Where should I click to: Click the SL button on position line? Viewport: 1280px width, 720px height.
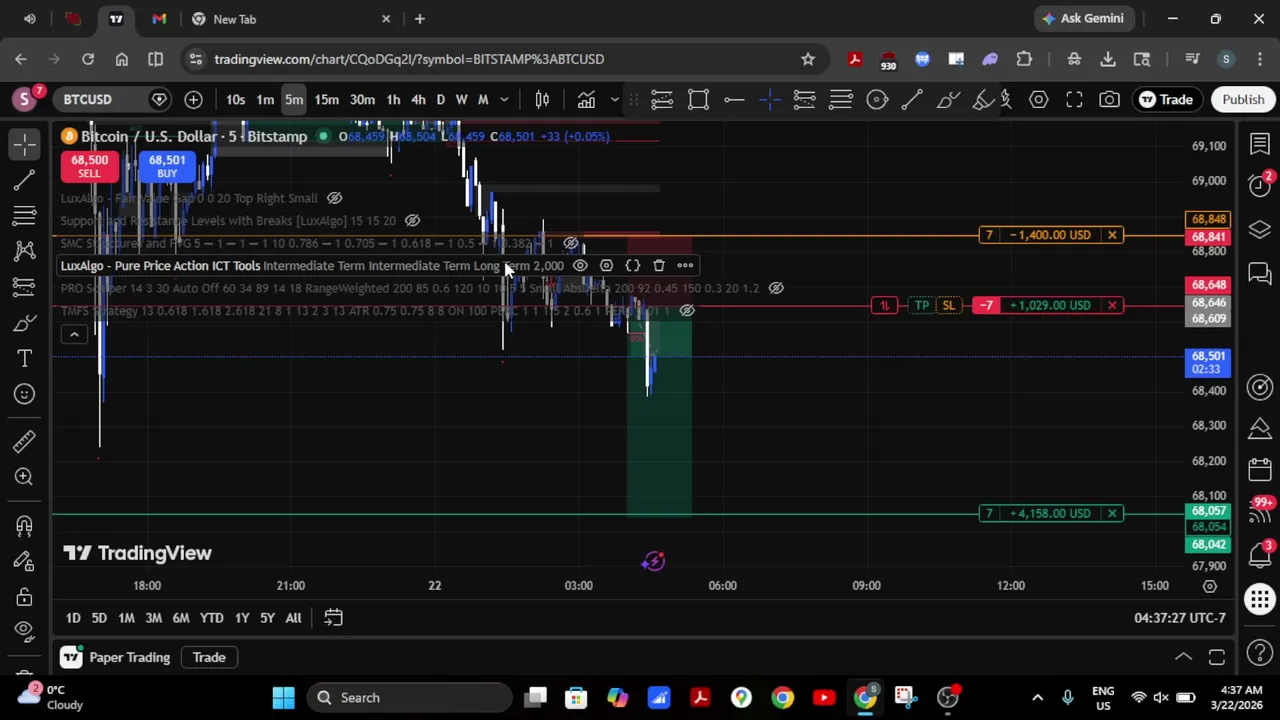(x=948, y=305)
